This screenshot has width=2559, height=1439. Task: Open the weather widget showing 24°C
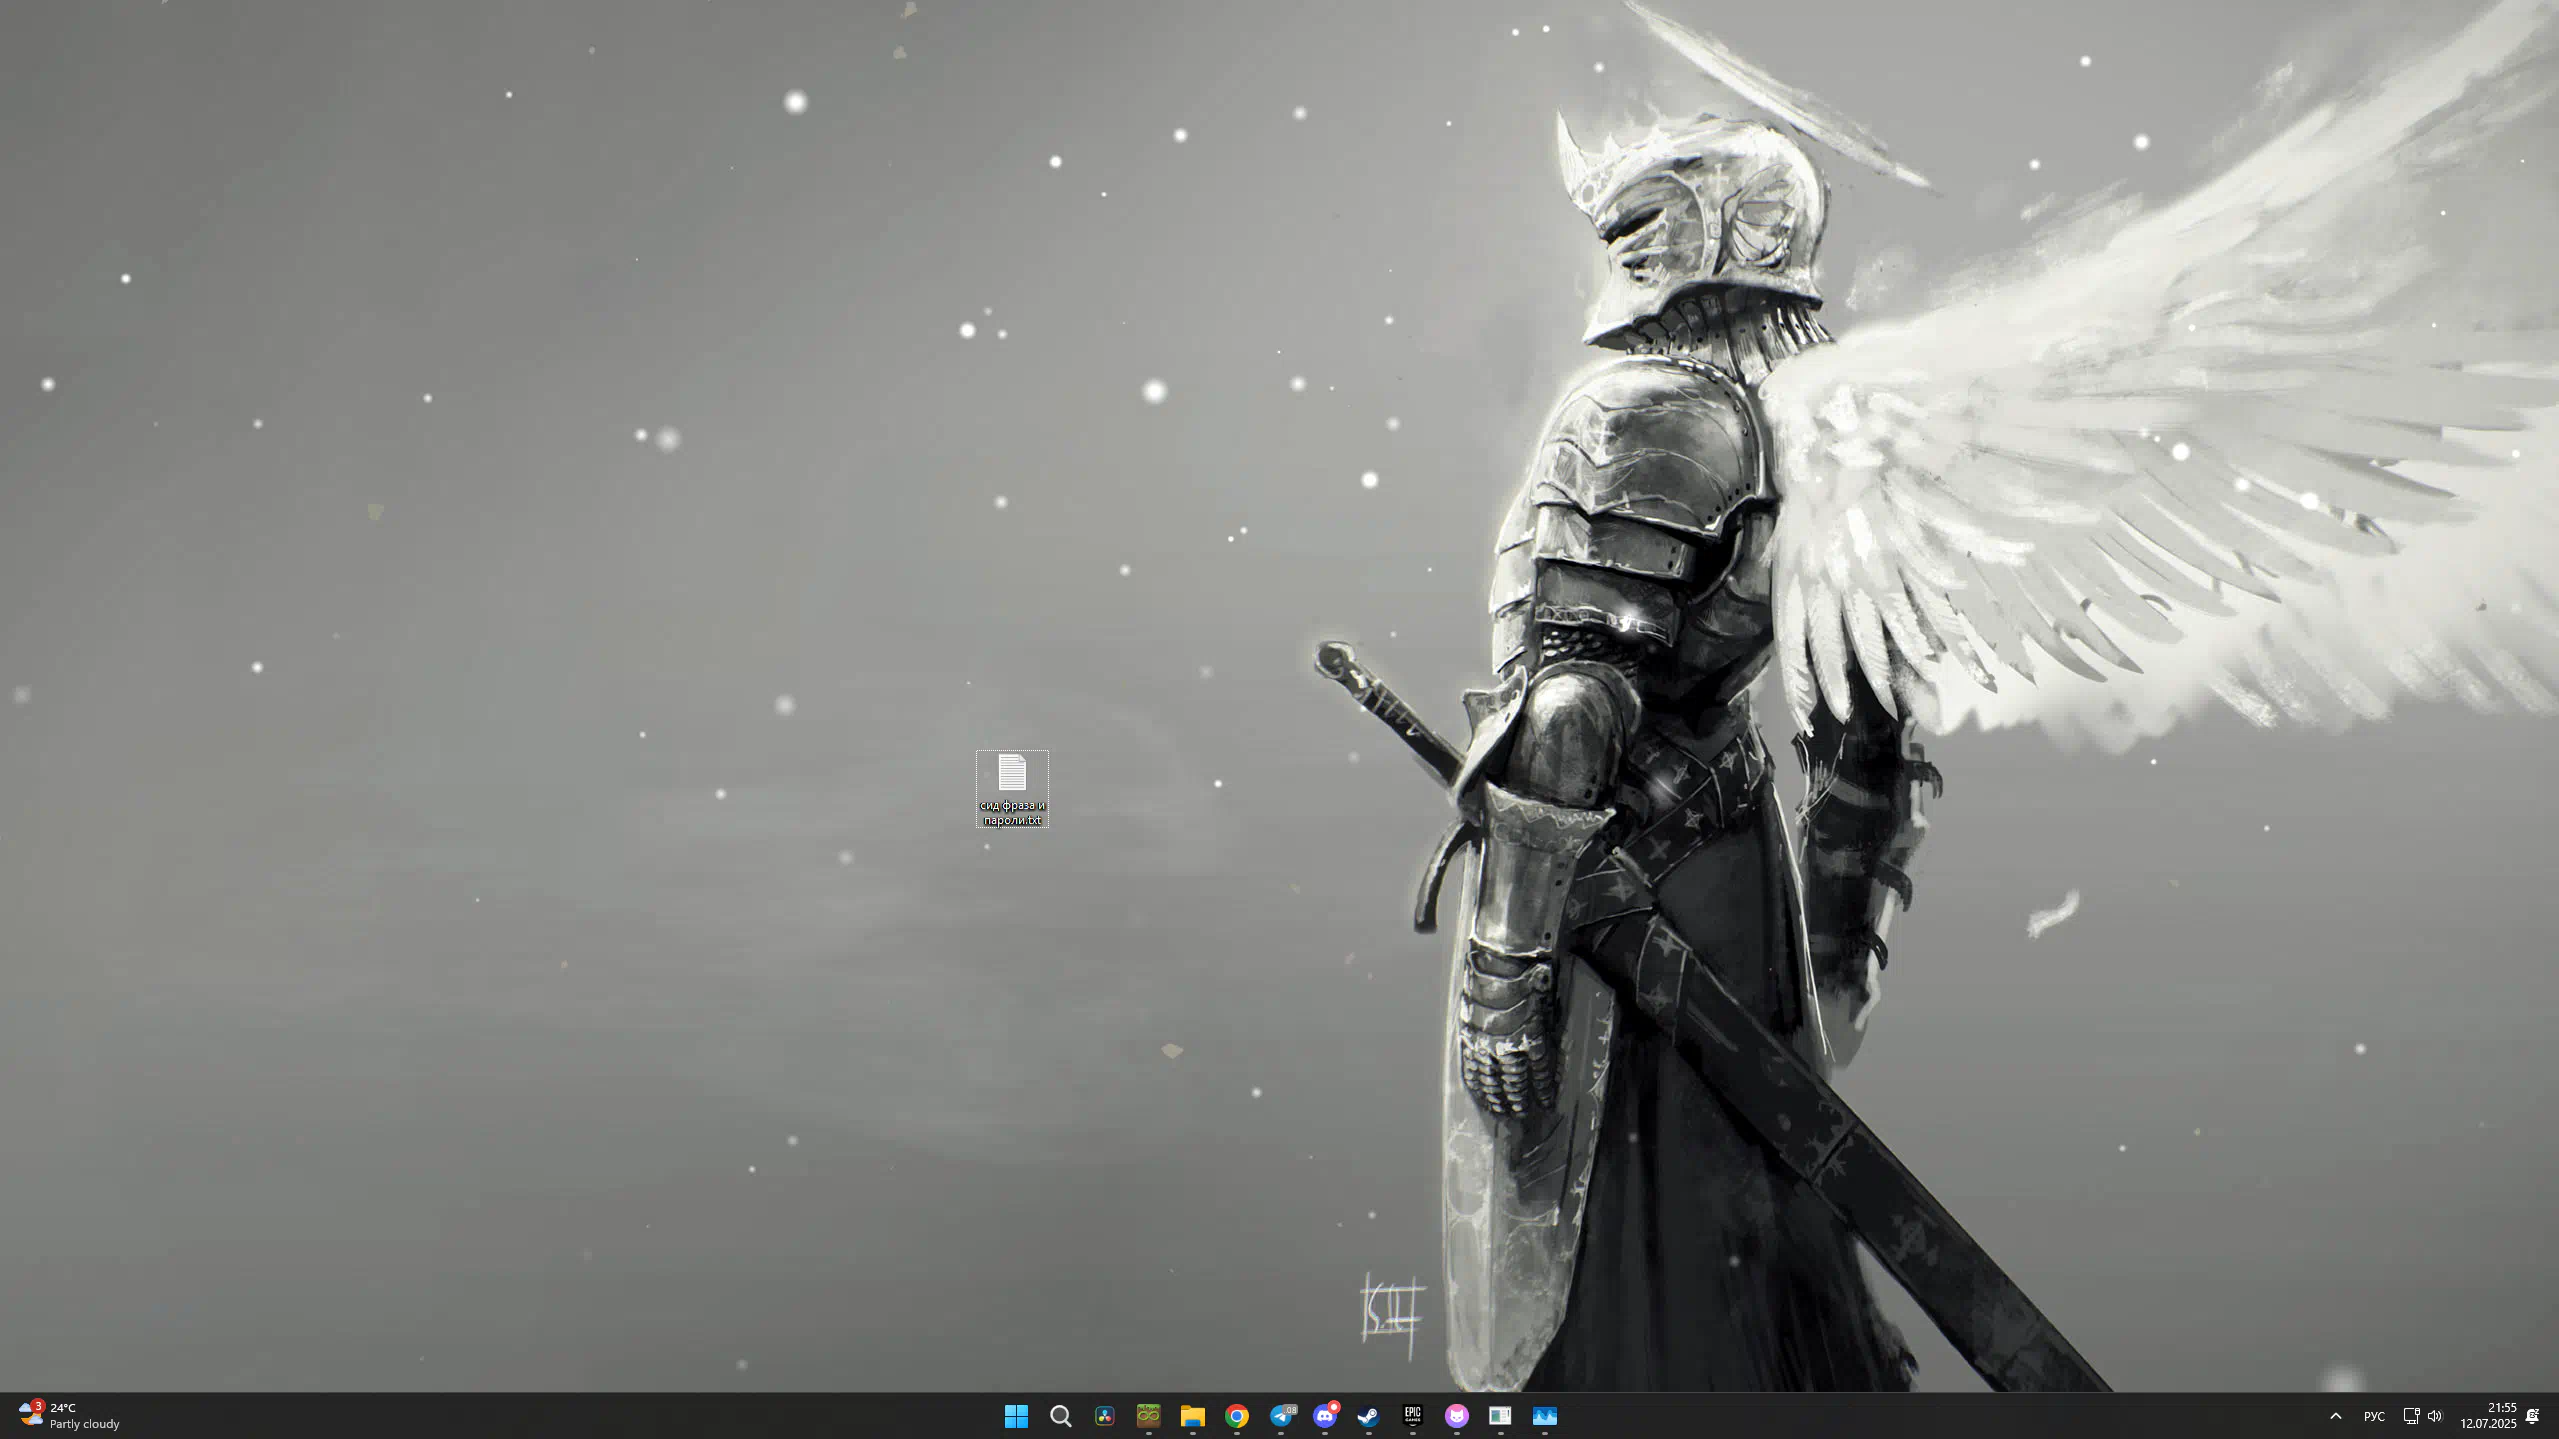point(69,1416)
